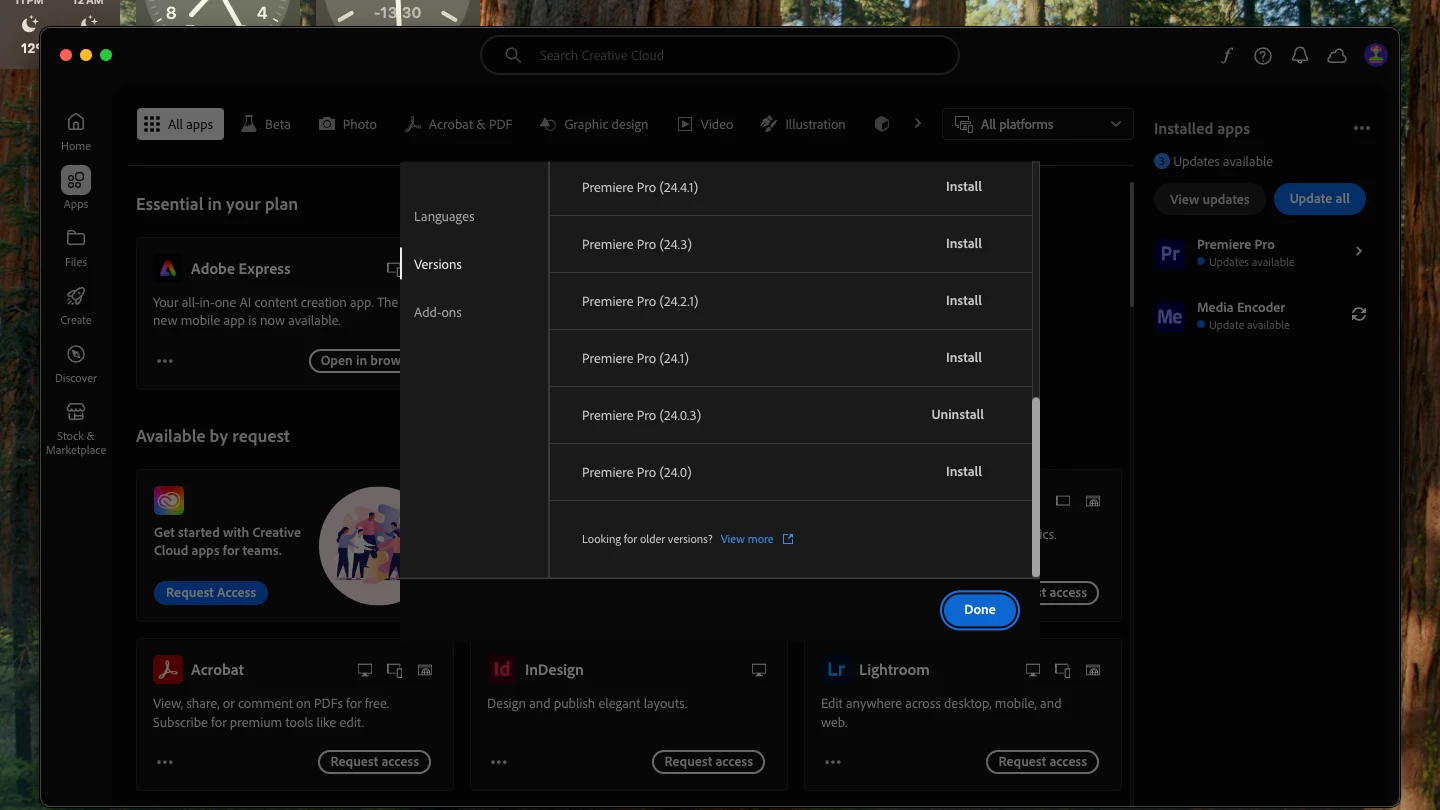
Task: Select Languages in the dialog sidebar
Action: click(444, 216)
